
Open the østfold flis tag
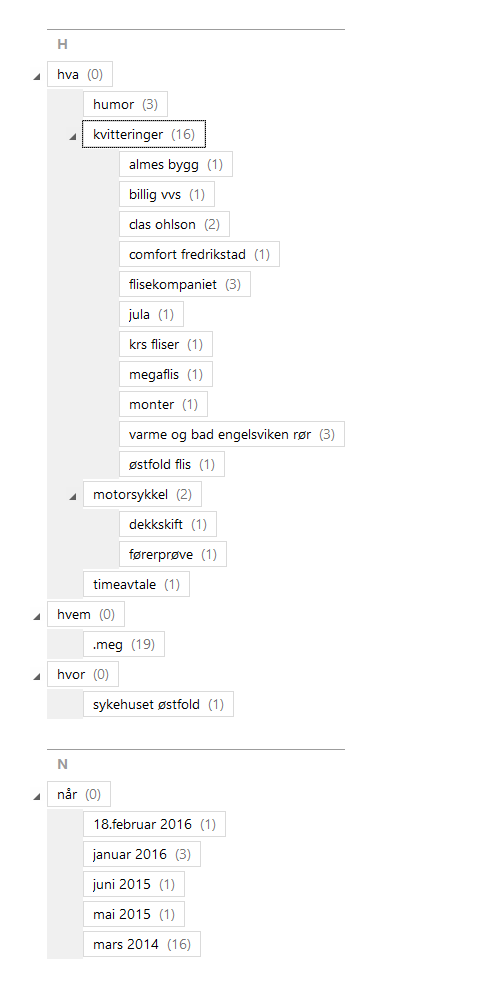click(x=171, y=464)
